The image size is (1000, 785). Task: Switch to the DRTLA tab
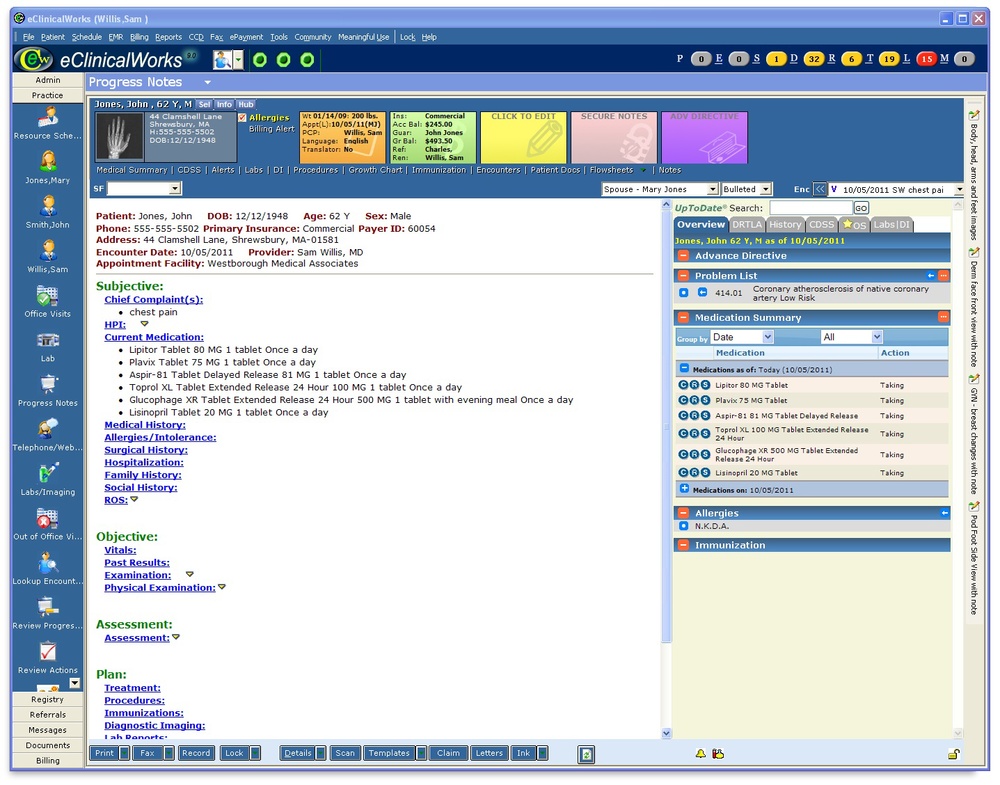(747, 224)
